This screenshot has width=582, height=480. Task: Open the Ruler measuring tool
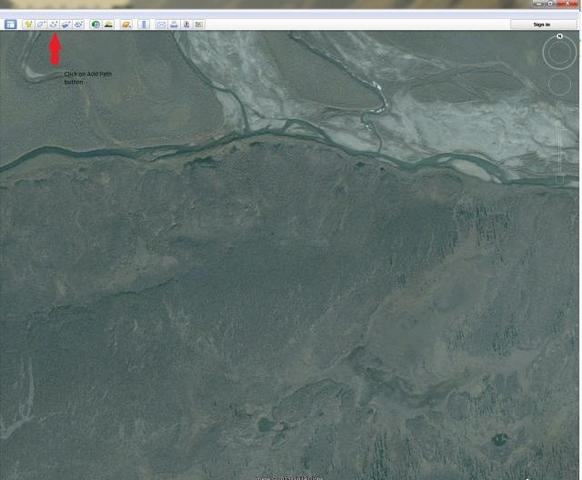click(x=144, y=25)
